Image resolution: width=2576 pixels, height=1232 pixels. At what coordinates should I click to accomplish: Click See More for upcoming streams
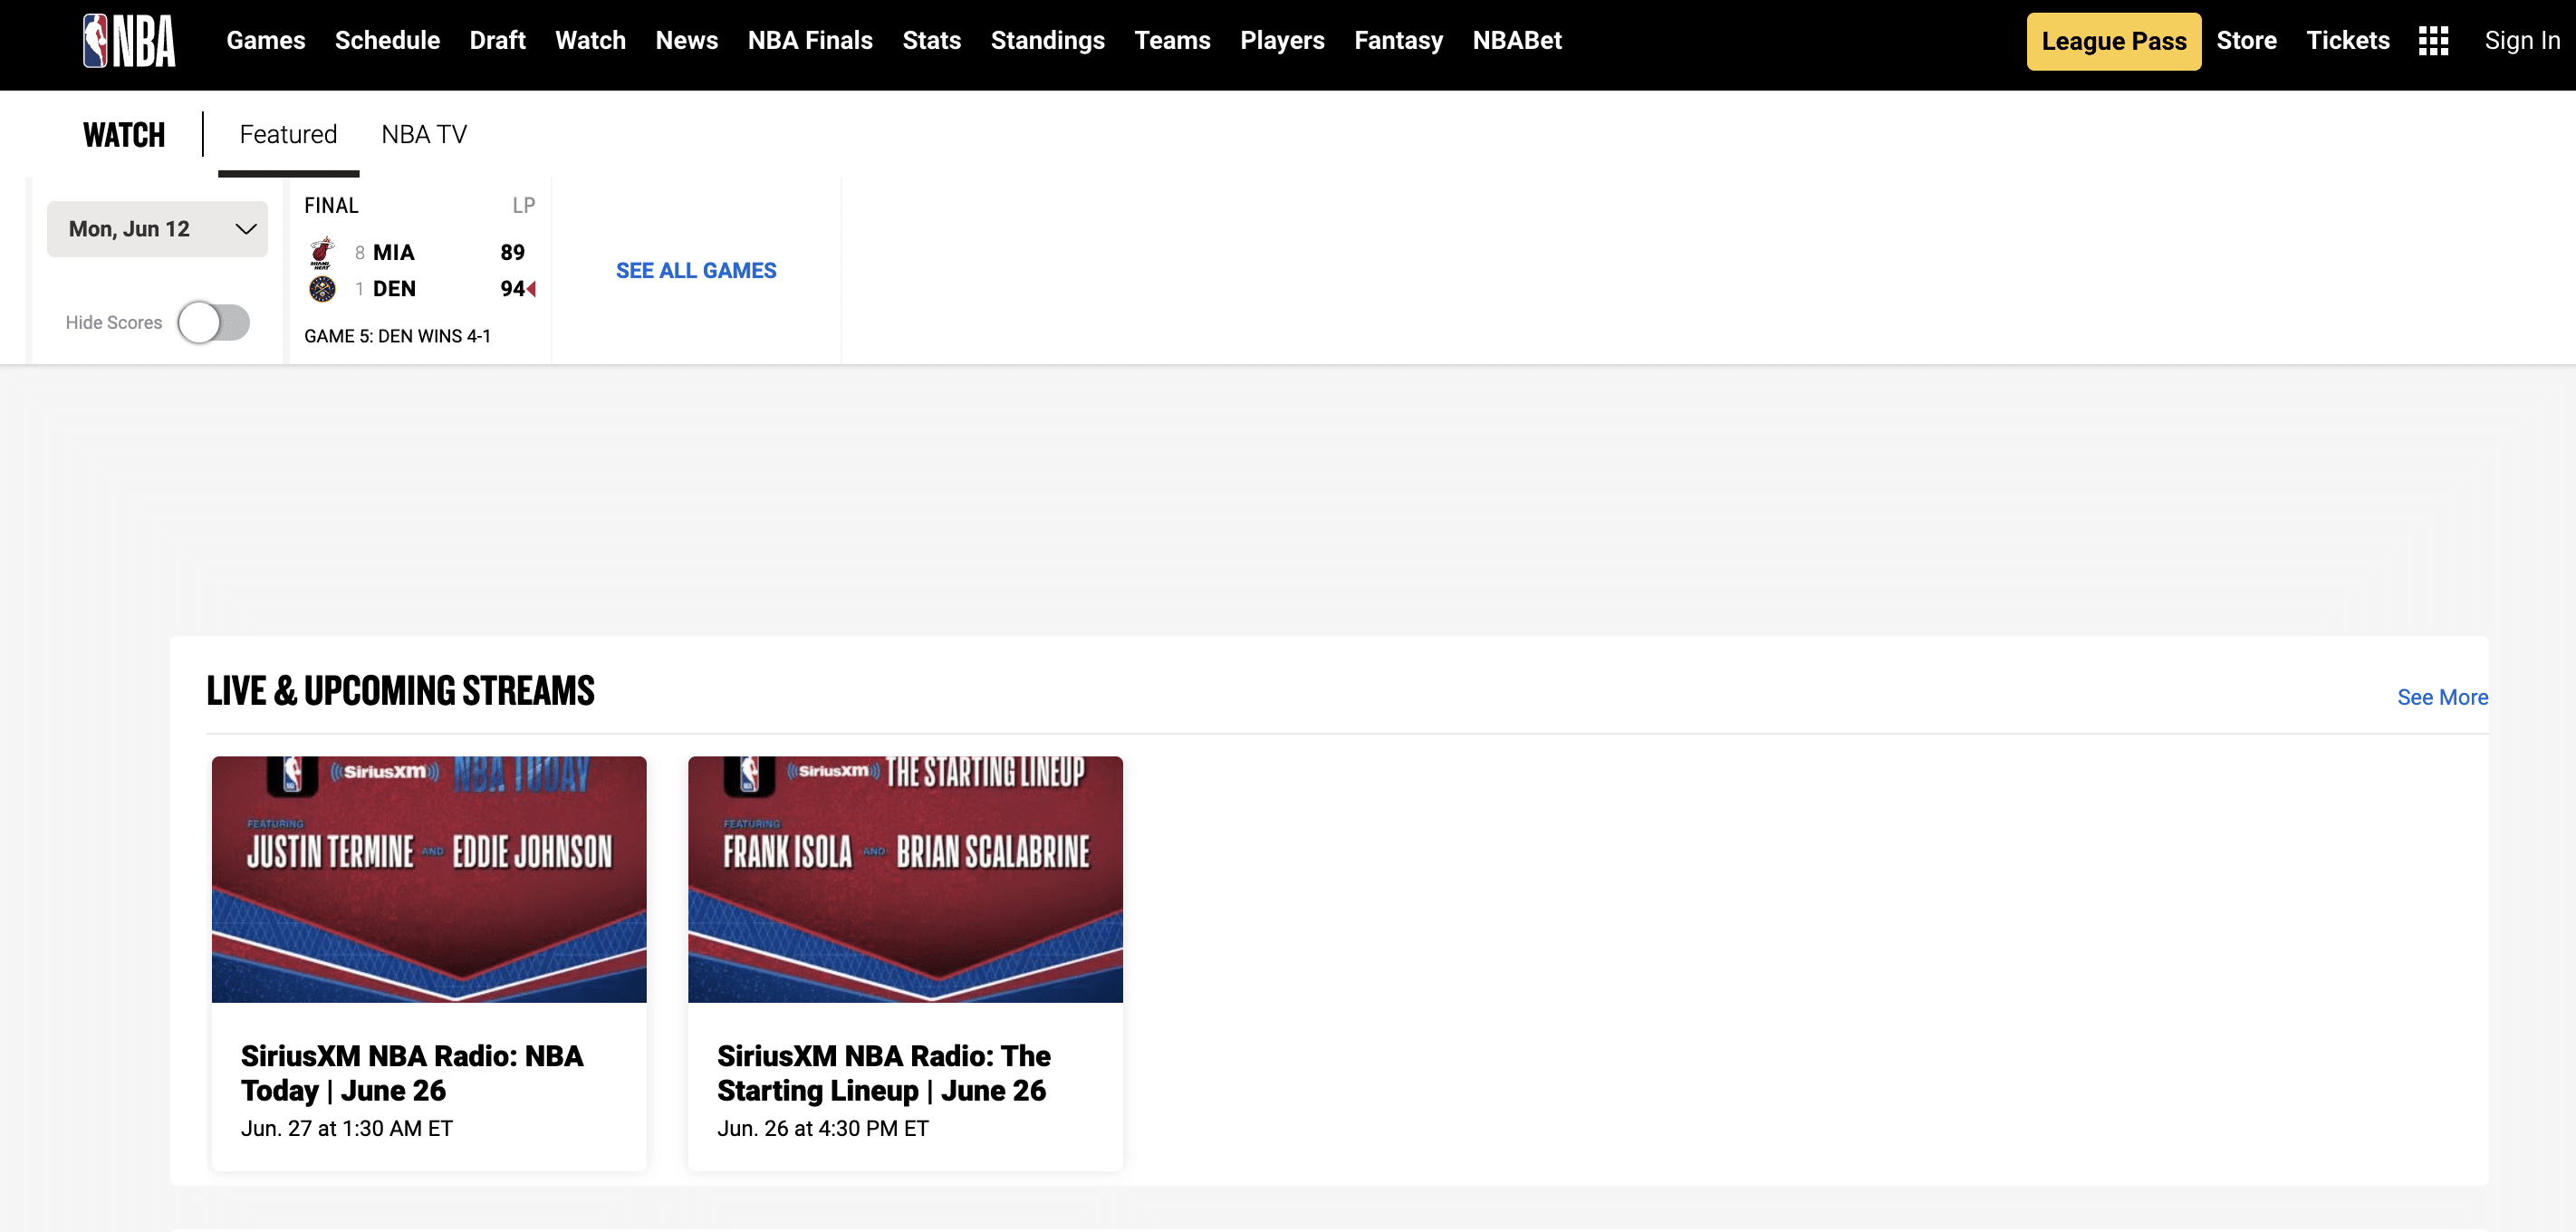[2442, 697]
